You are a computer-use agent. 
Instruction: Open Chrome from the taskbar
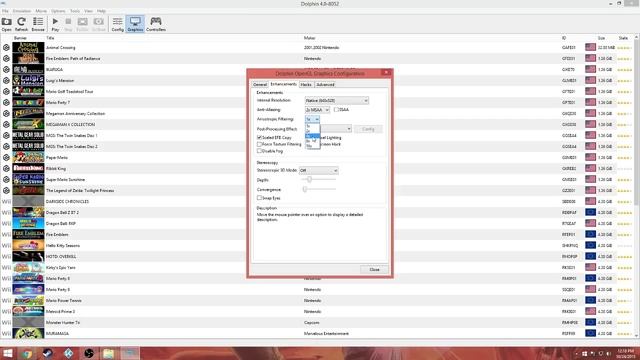[27, 353]
